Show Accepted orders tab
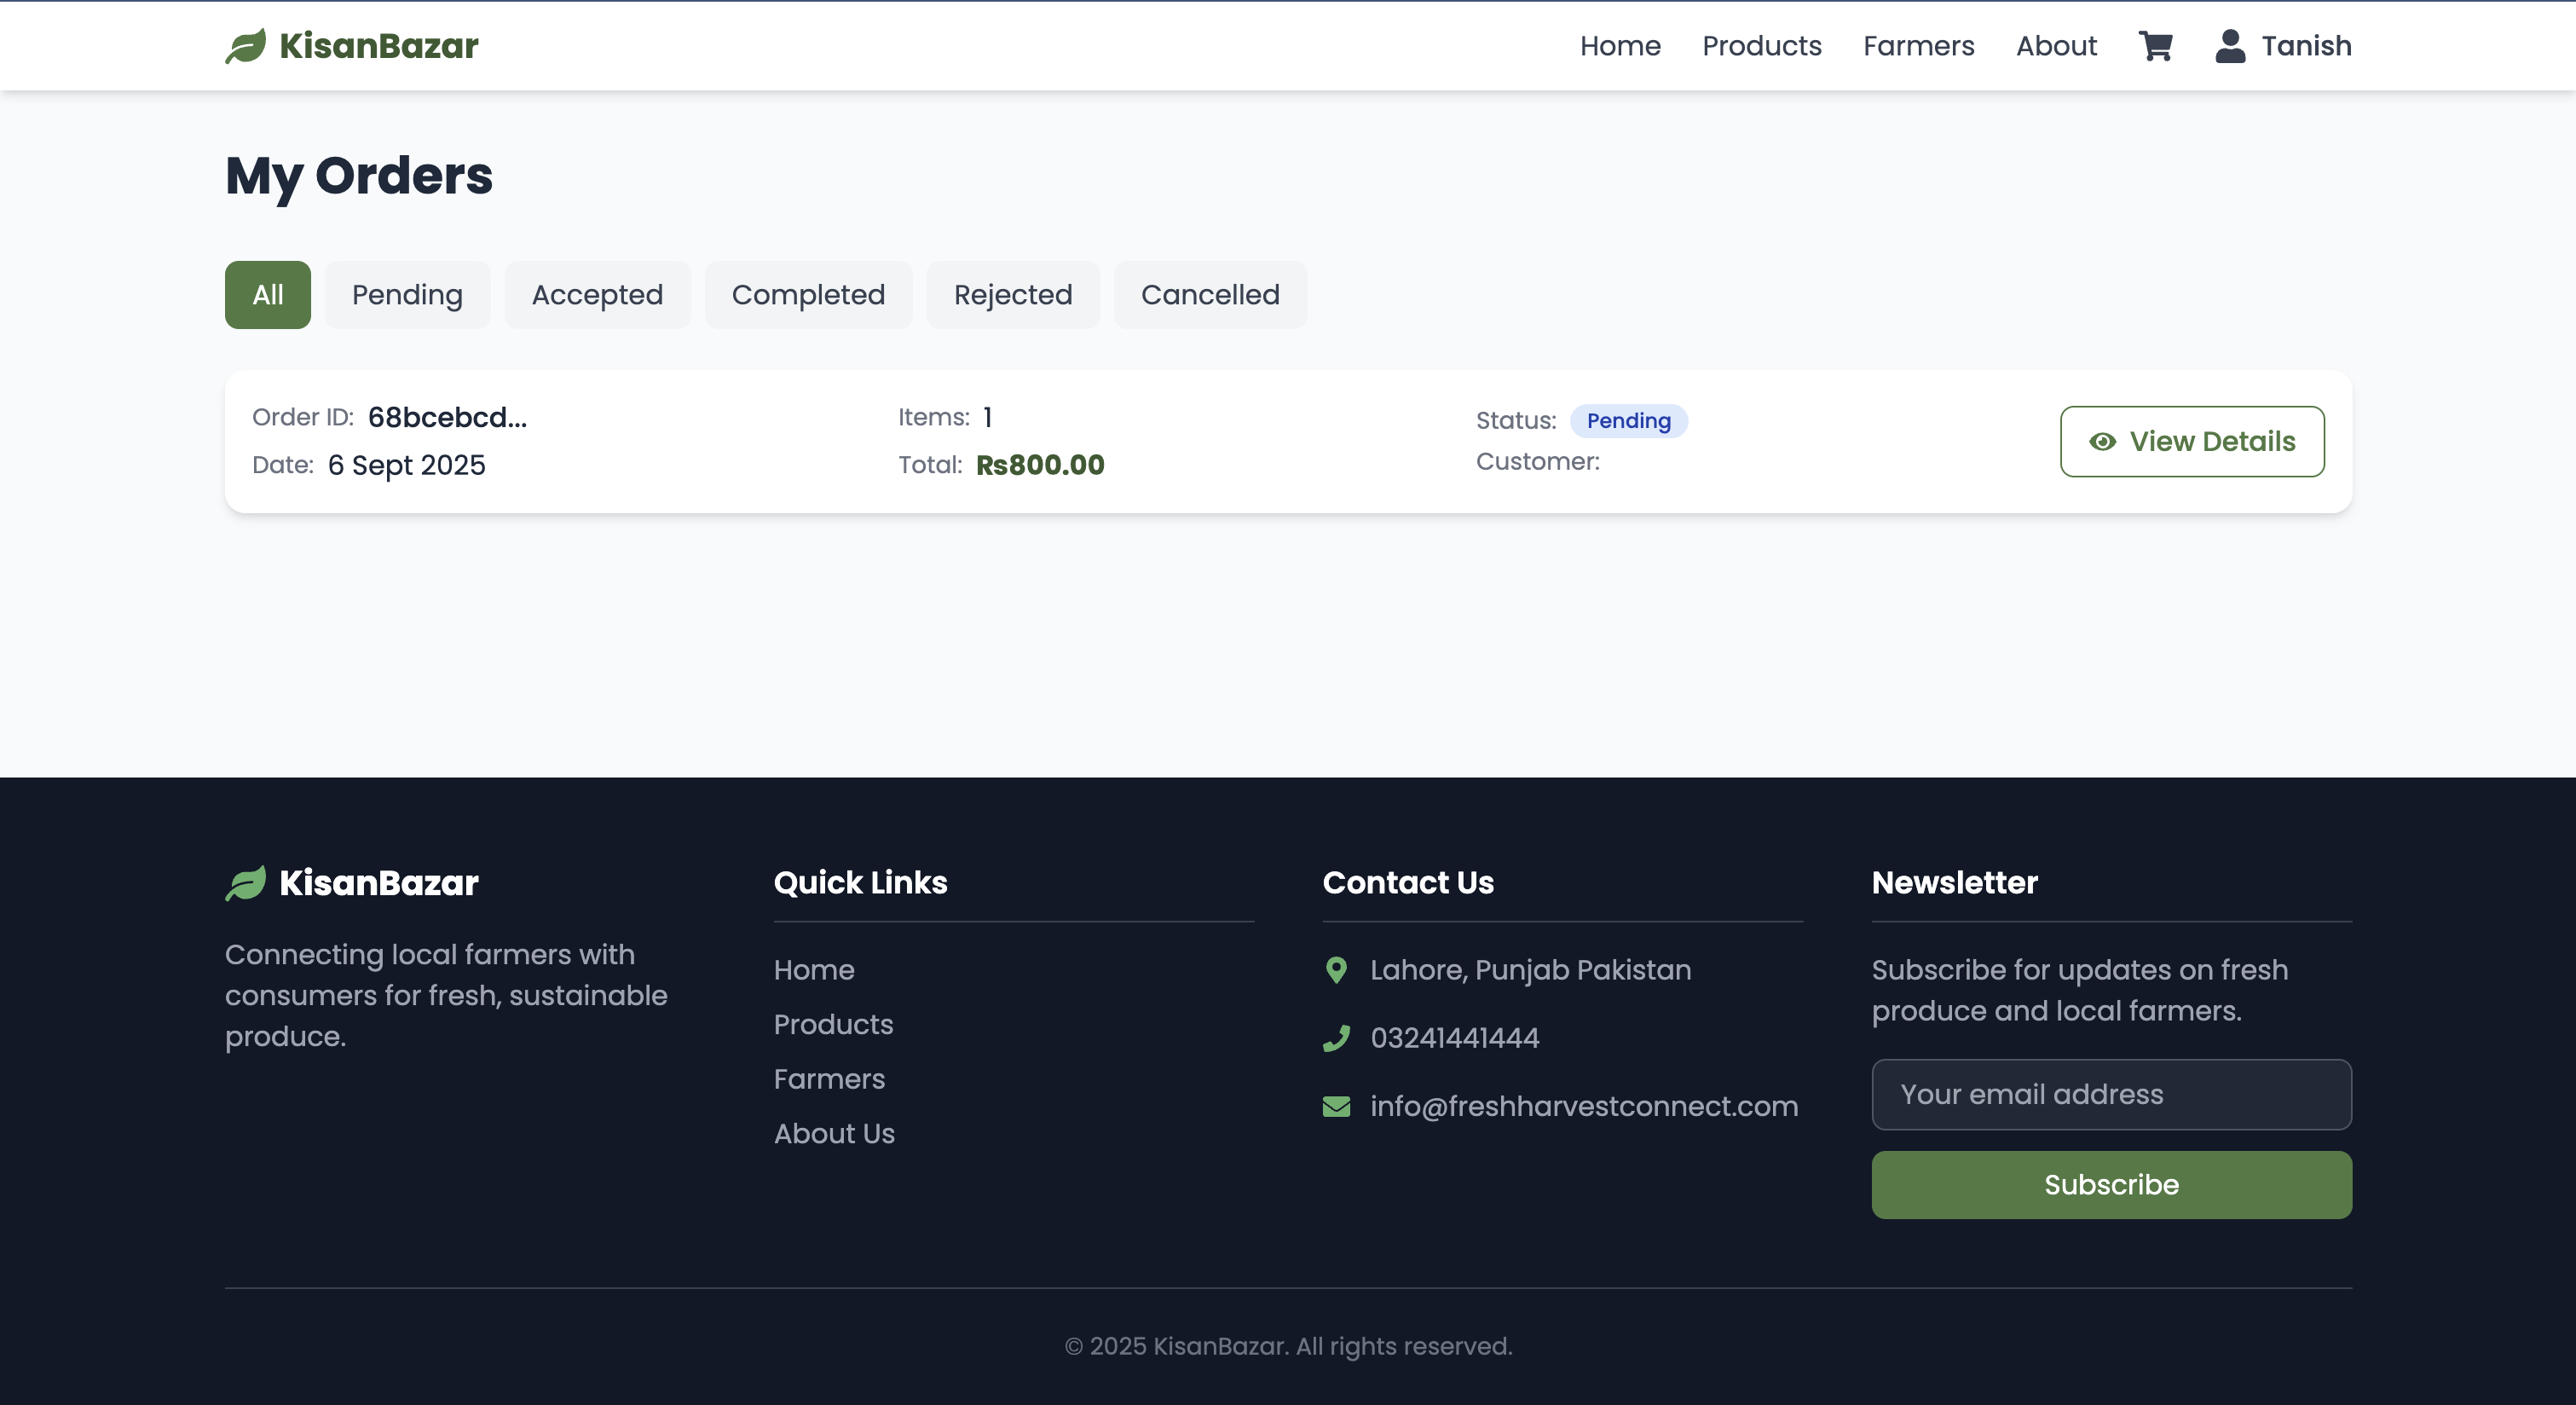 [597, 295]
